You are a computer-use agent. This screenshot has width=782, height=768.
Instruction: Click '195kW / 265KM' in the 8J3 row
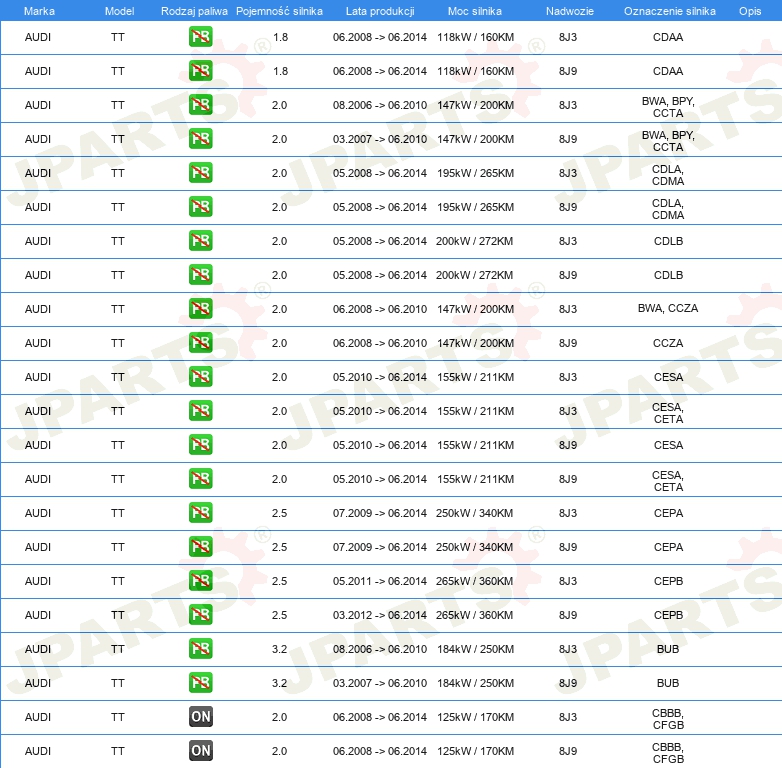[x=475, y=173]
